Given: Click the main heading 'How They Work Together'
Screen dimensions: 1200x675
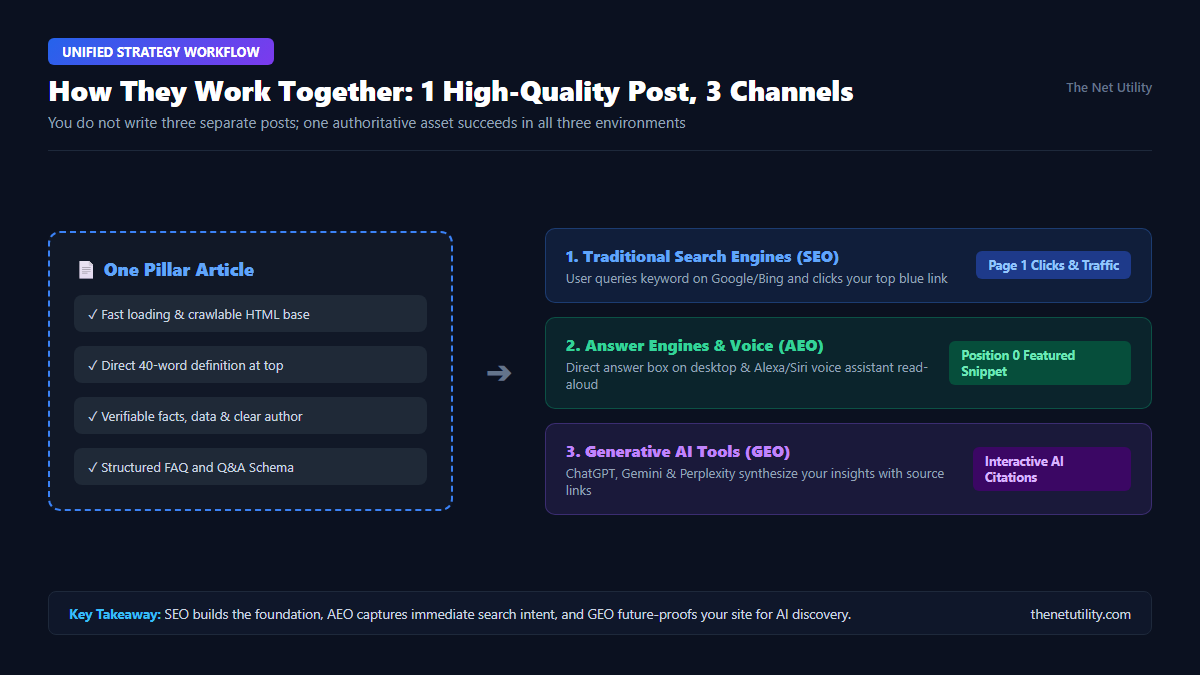Looking at the screenshot, I should click(x=451, y=91).
